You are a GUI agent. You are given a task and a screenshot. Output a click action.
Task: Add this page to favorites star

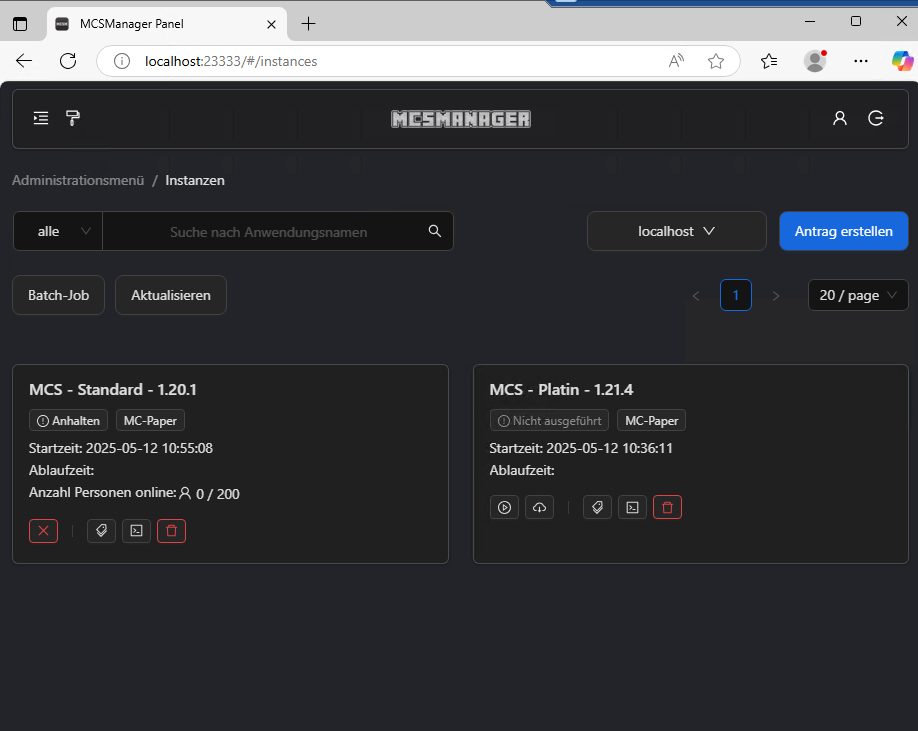(x=715, y=61)
